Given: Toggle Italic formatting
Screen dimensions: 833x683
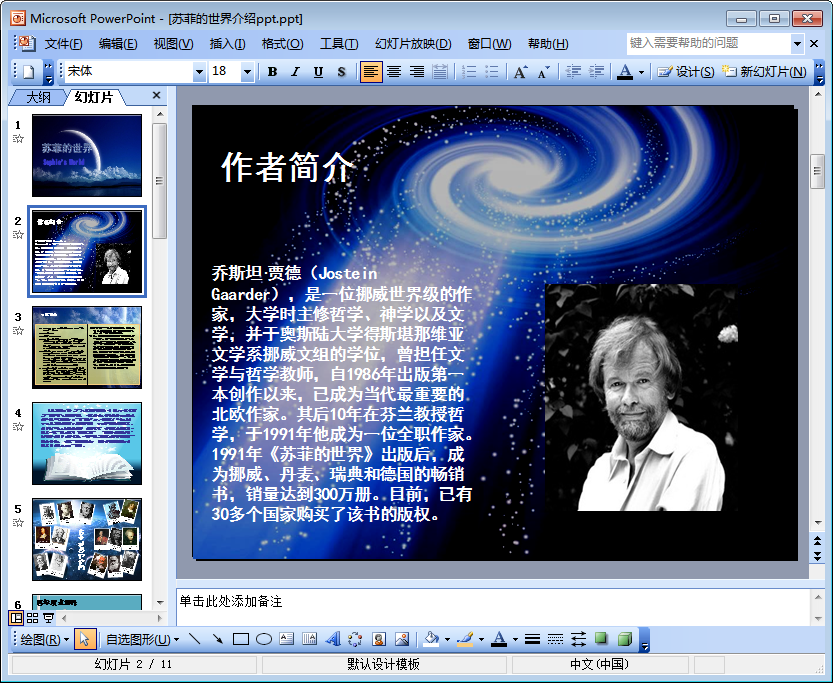Looking at the screenshot, I should click(x=295, y=72).
